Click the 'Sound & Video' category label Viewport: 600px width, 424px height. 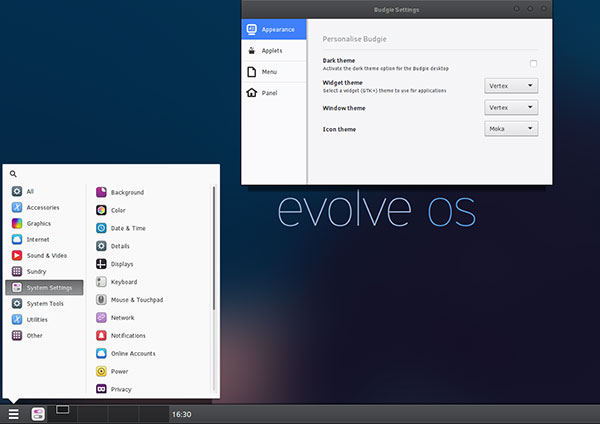click(47, 256)
